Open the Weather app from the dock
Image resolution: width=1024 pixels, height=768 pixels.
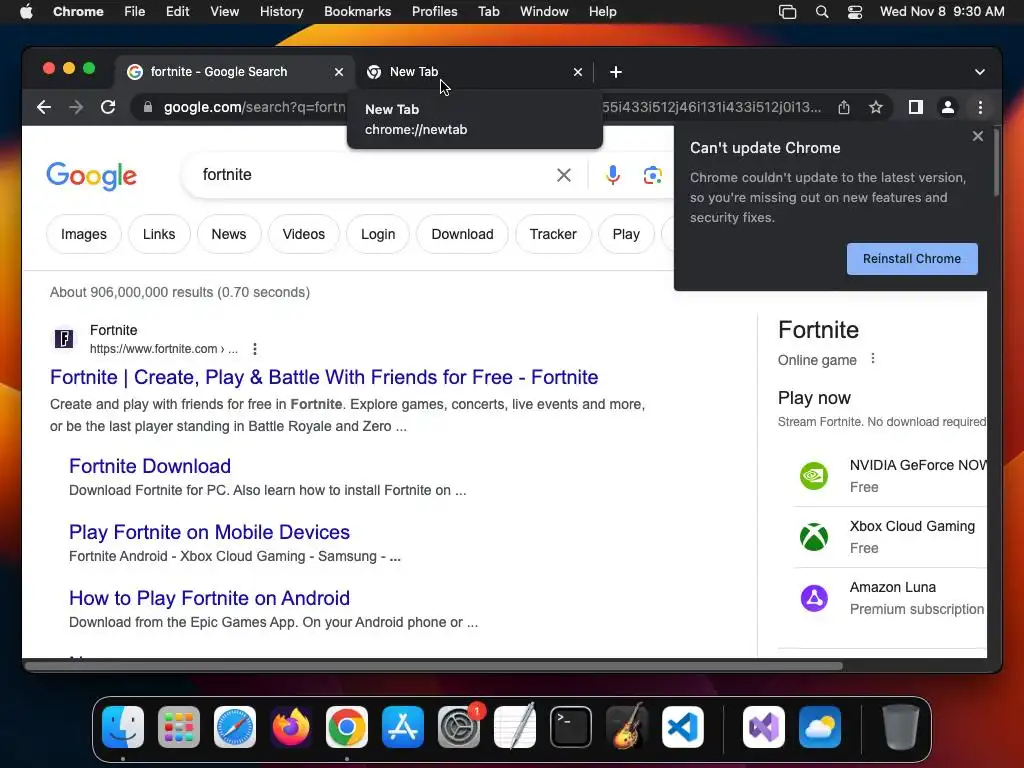click(x=820, y=727)
